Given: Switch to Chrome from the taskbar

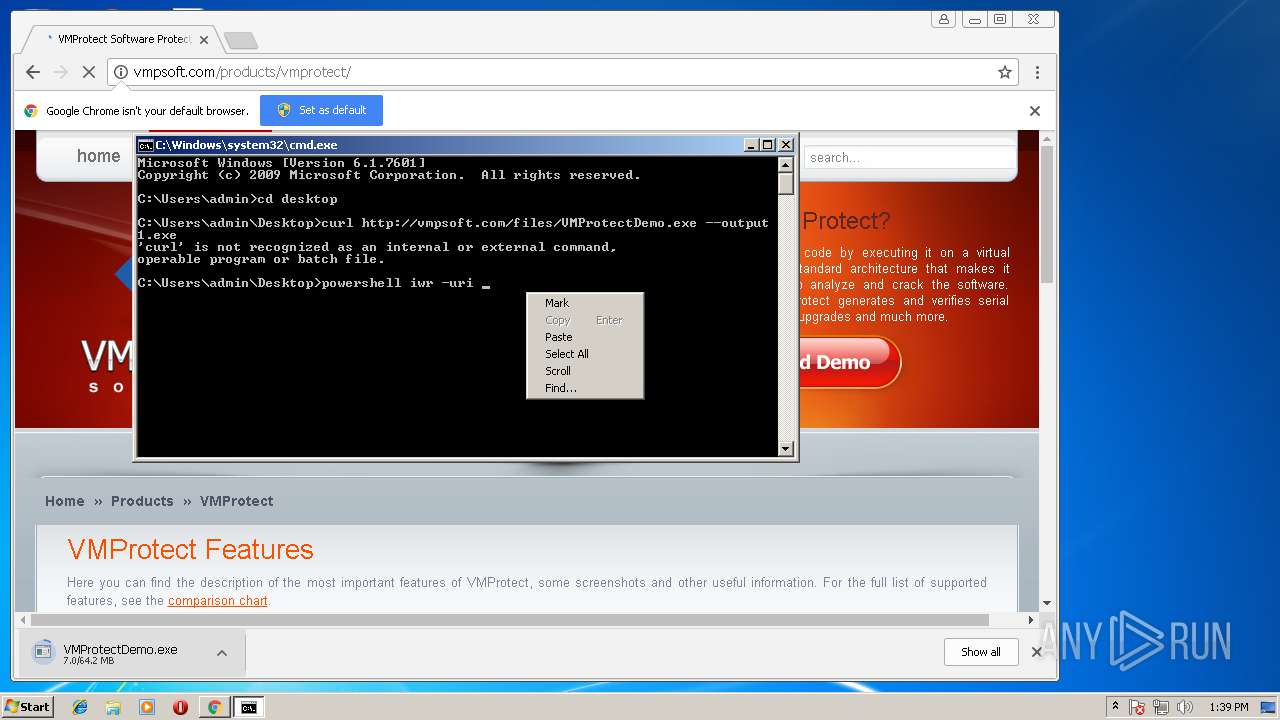Looking at the screenshot, I should coord(214,707).
